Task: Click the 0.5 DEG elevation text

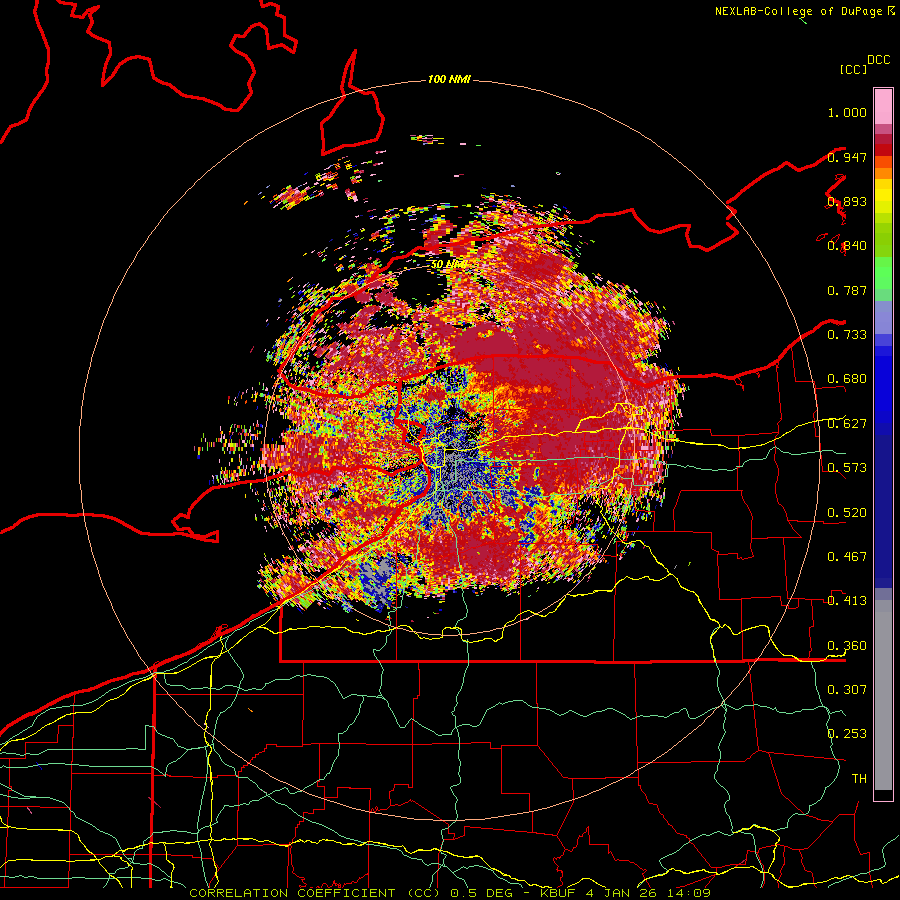Action: (x=484, y=893)
